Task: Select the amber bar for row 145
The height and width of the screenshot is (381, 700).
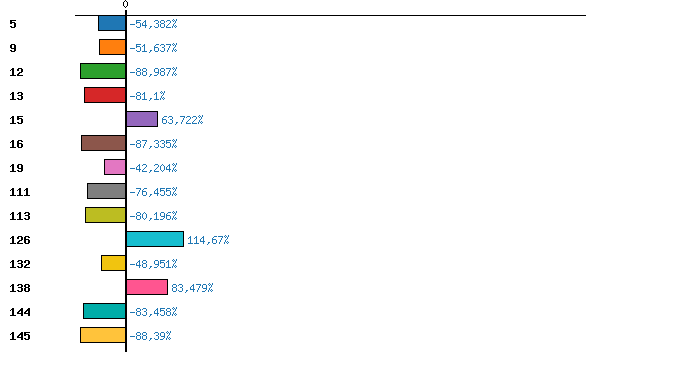Action: pyautogui.click(x=103, y=335)
